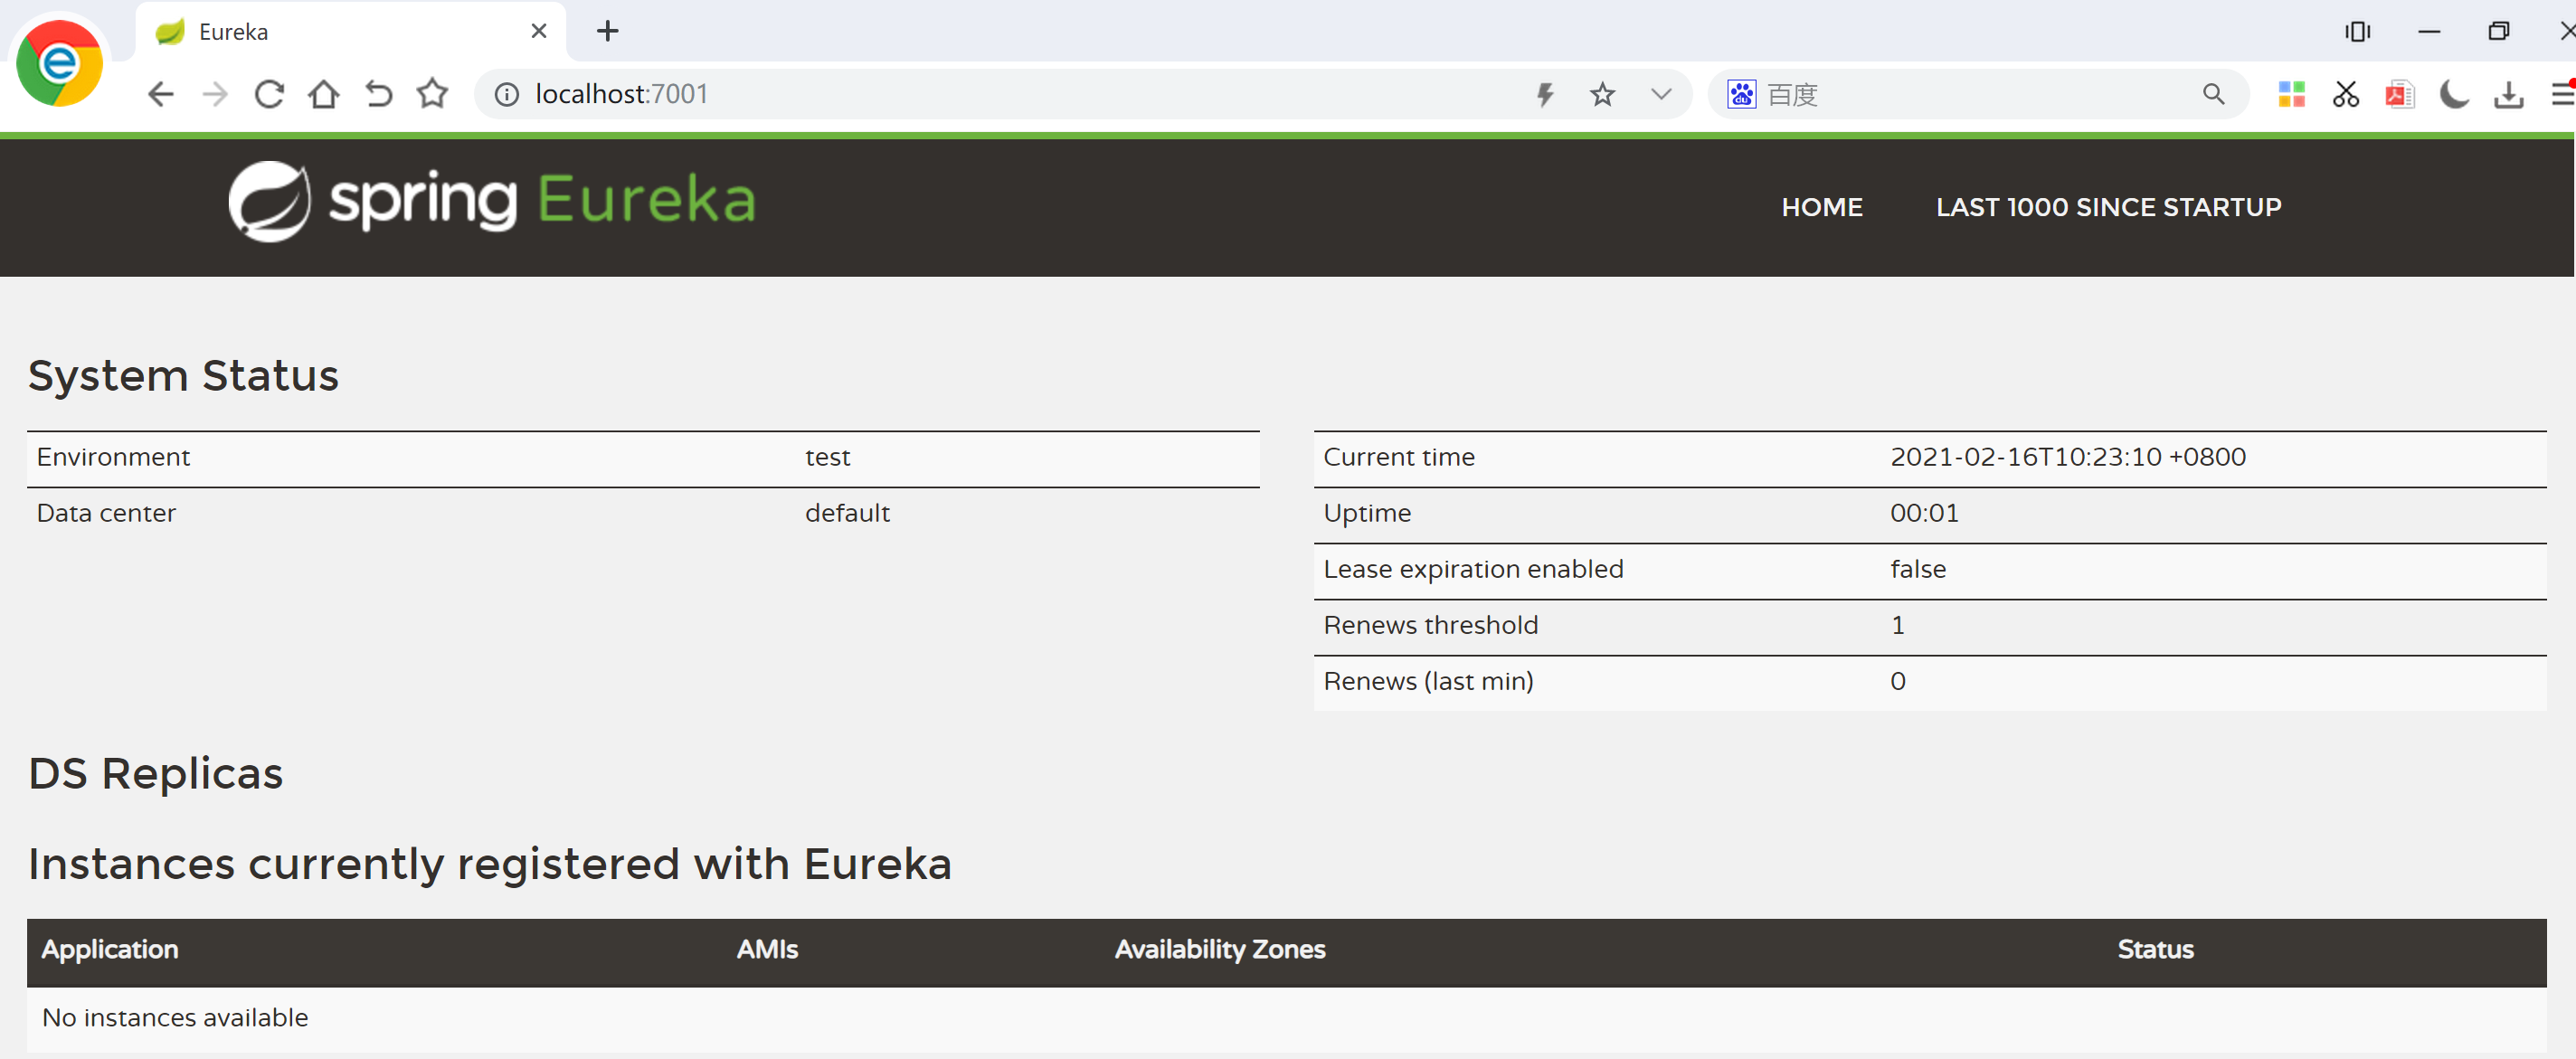The image size is (2576, 1059).
Task: Open LAST 1000 SINCE STARTUP page
Action: (2108, 207)
